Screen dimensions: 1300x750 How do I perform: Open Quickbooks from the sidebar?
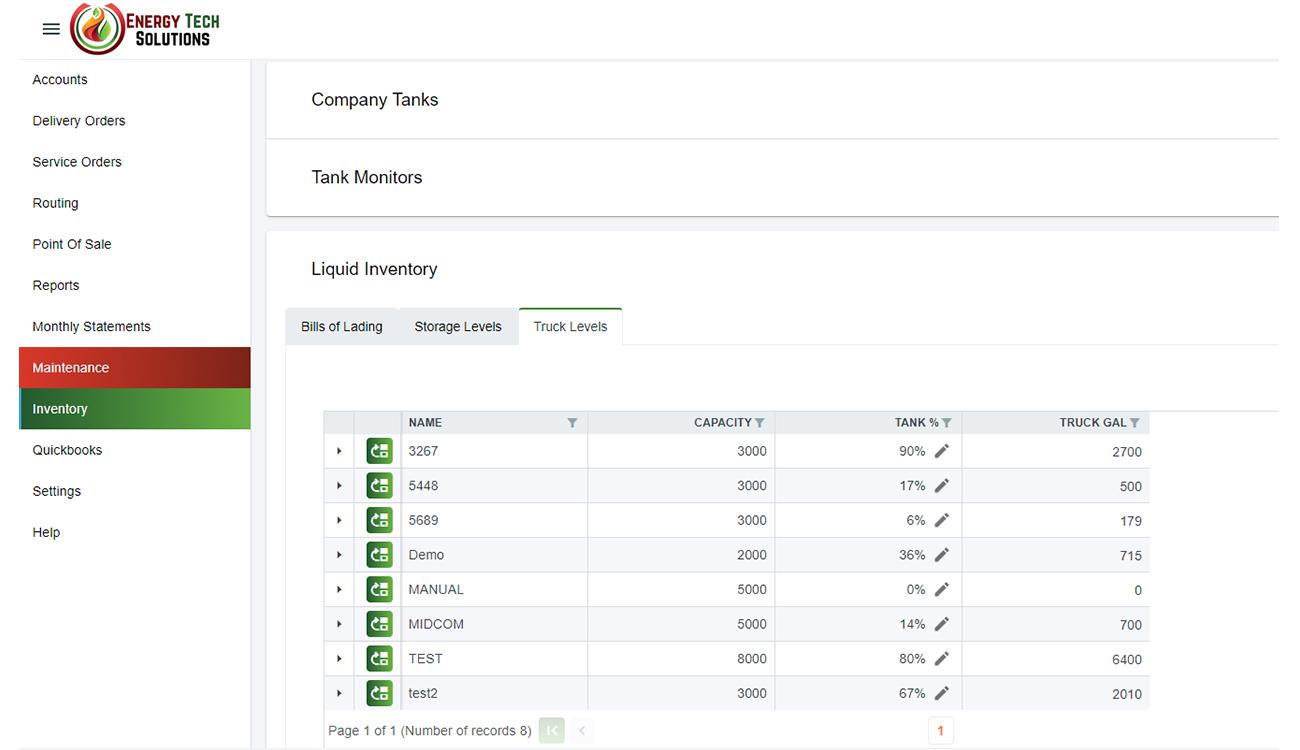click(67, 450)
